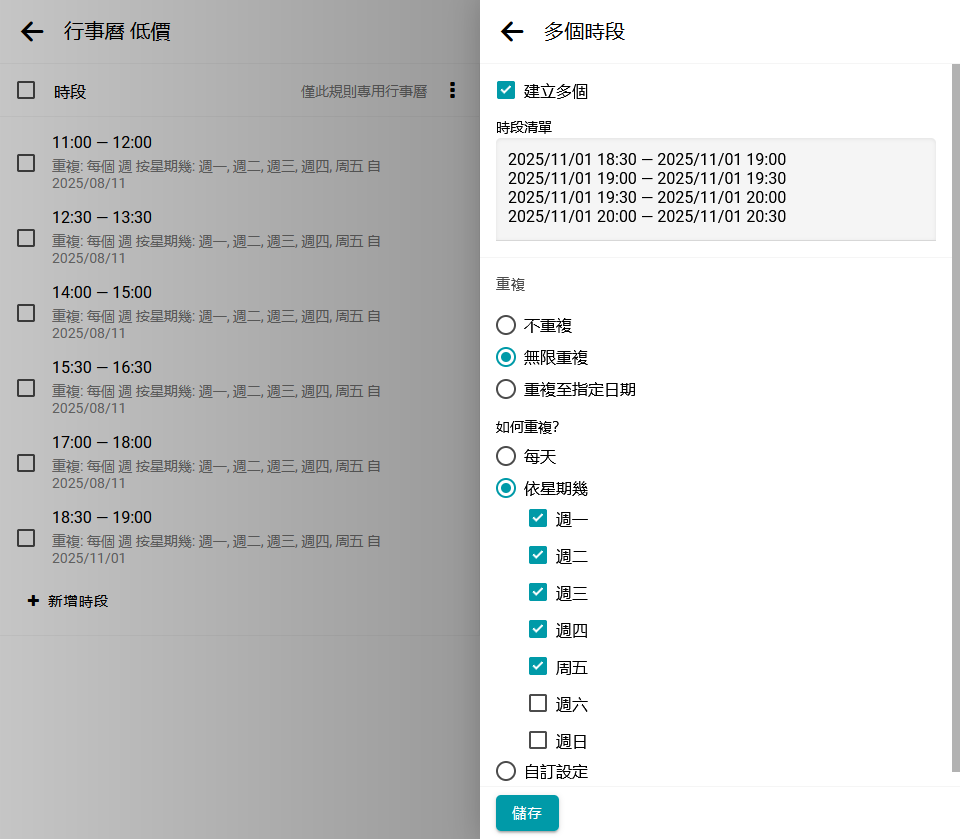The height and width of the screenshot is (839, 960).
Task: Select the 不重複 radio option
Action: click(x=506, y=325)
